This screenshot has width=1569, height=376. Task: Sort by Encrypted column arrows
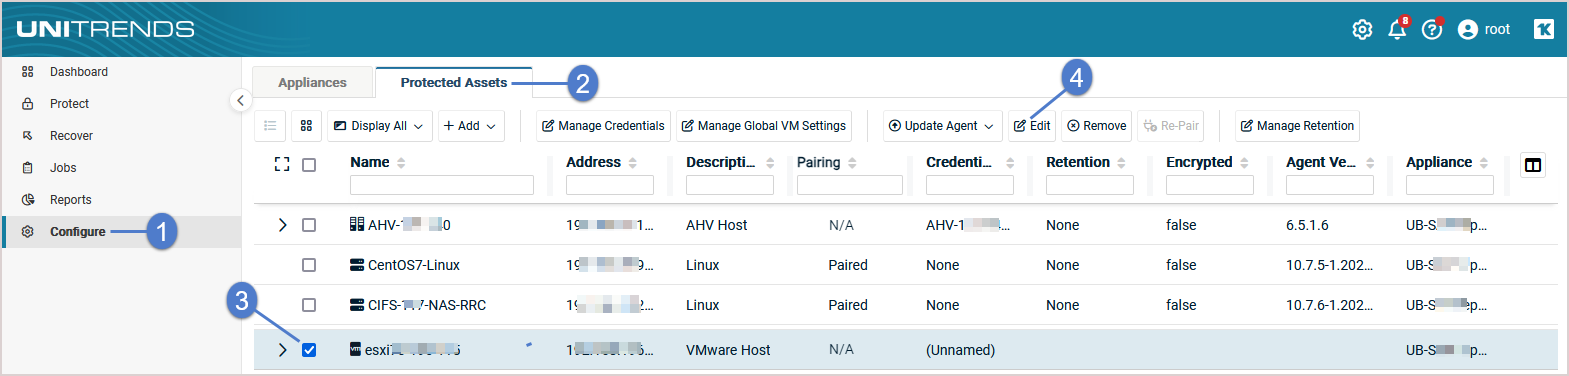1244,163
